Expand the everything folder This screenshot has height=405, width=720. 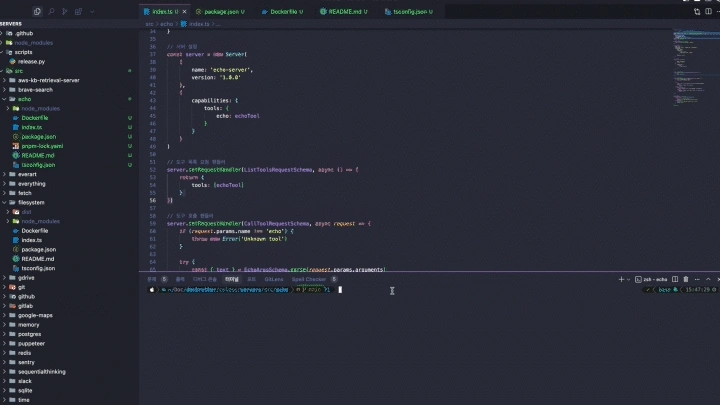tap(32, 184)
